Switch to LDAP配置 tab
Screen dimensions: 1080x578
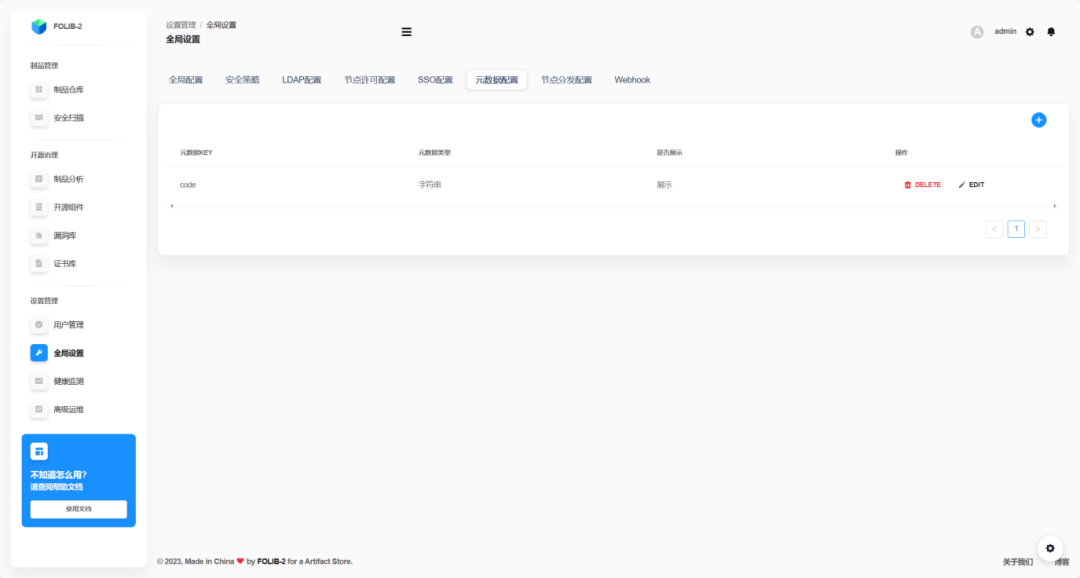coord(302,80)
